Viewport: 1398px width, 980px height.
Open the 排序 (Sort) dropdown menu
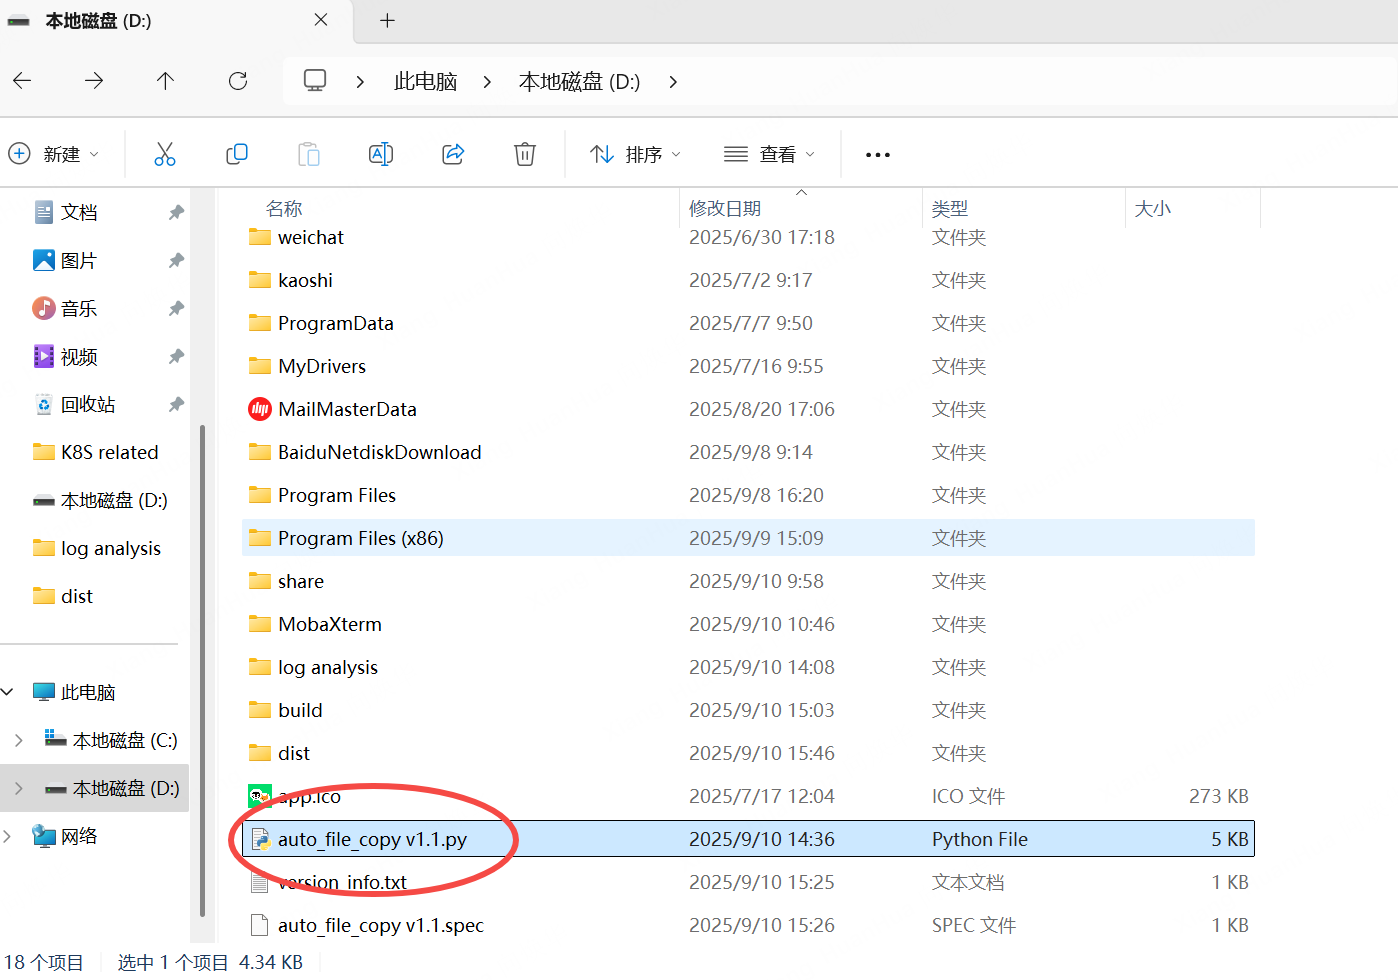click(635, 154)
